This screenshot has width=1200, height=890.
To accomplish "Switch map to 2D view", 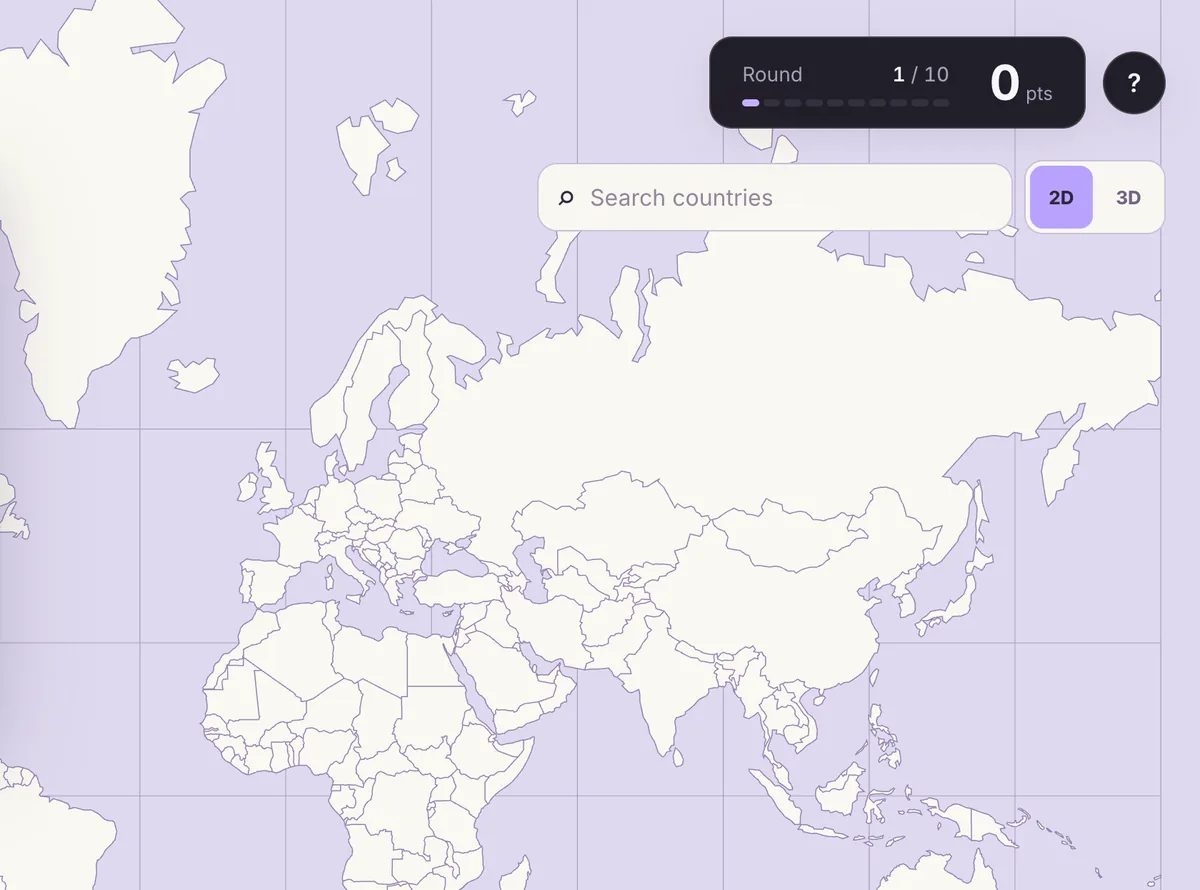I will coord(1061,198).
